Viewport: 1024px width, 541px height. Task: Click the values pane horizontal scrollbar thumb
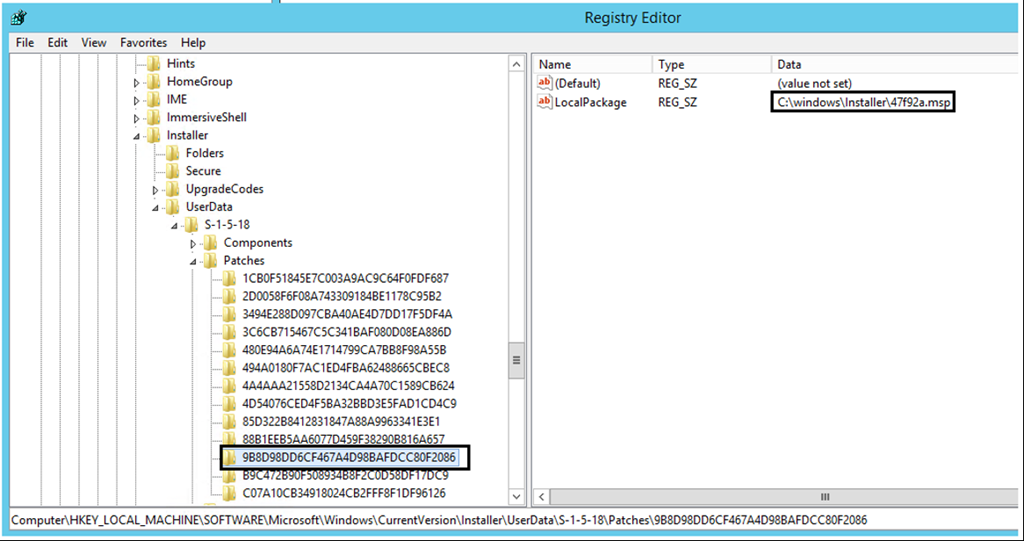click(x=825, y=497)
